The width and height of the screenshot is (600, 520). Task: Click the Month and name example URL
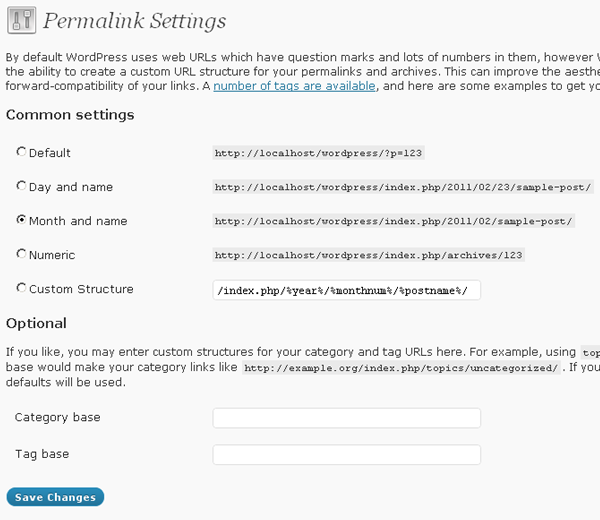394,221
